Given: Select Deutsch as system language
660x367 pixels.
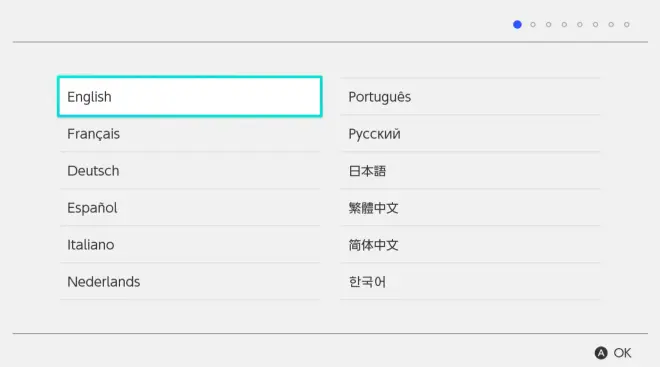Looking at the screenshot, I should click(190, 170).
